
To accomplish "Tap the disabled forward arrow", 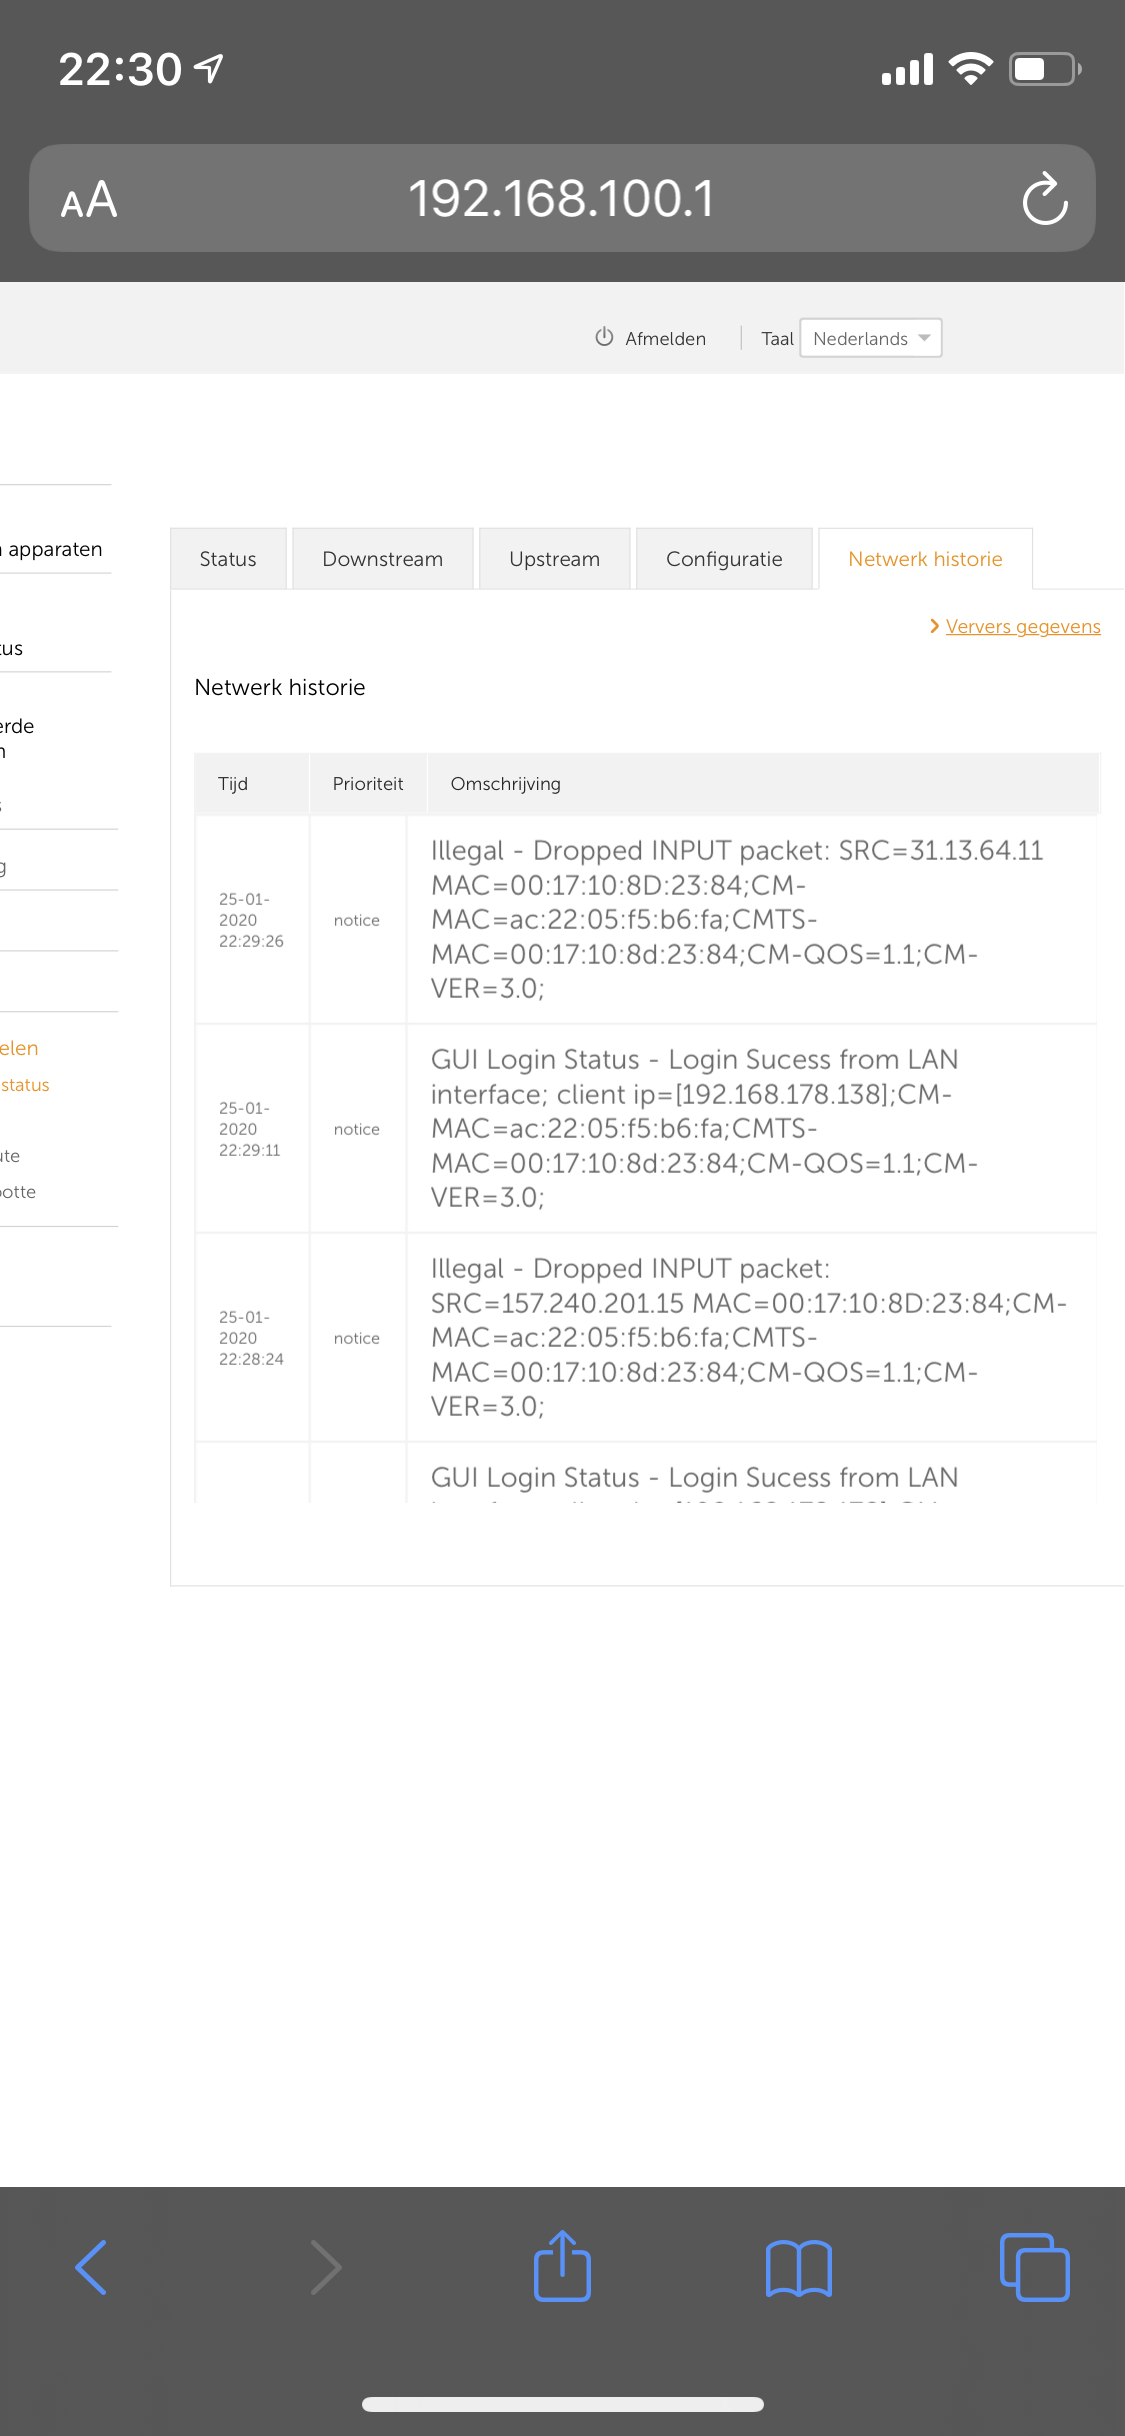I will tap(326, 2267).
